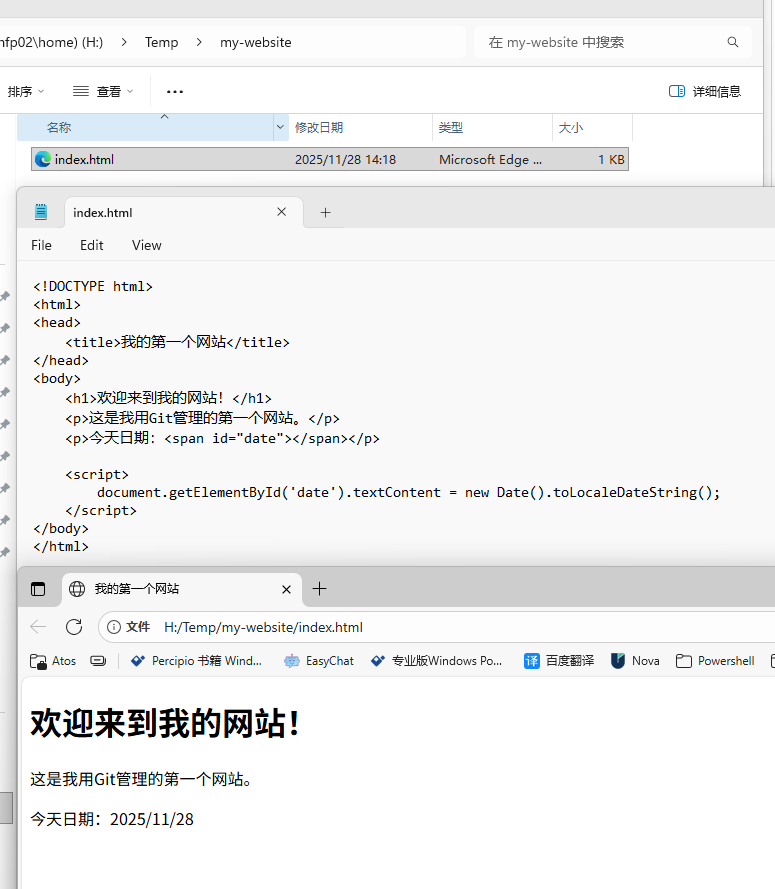This screenshot has width=775, height=889.
Task: Open a new tab in Edge
Action: coord(319,589)
